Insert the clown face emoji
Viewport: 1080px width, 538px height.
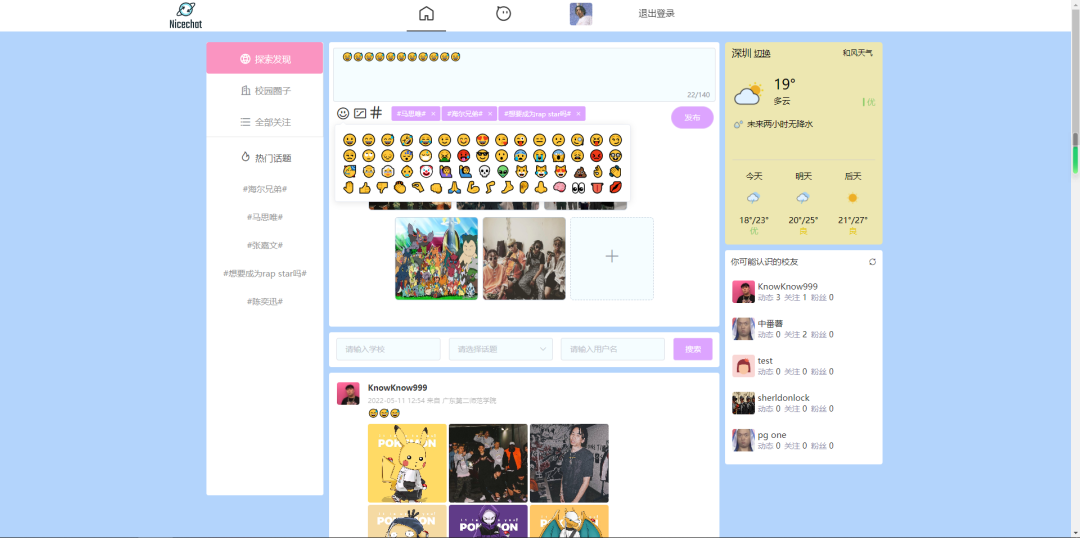[x=426, y=172]
